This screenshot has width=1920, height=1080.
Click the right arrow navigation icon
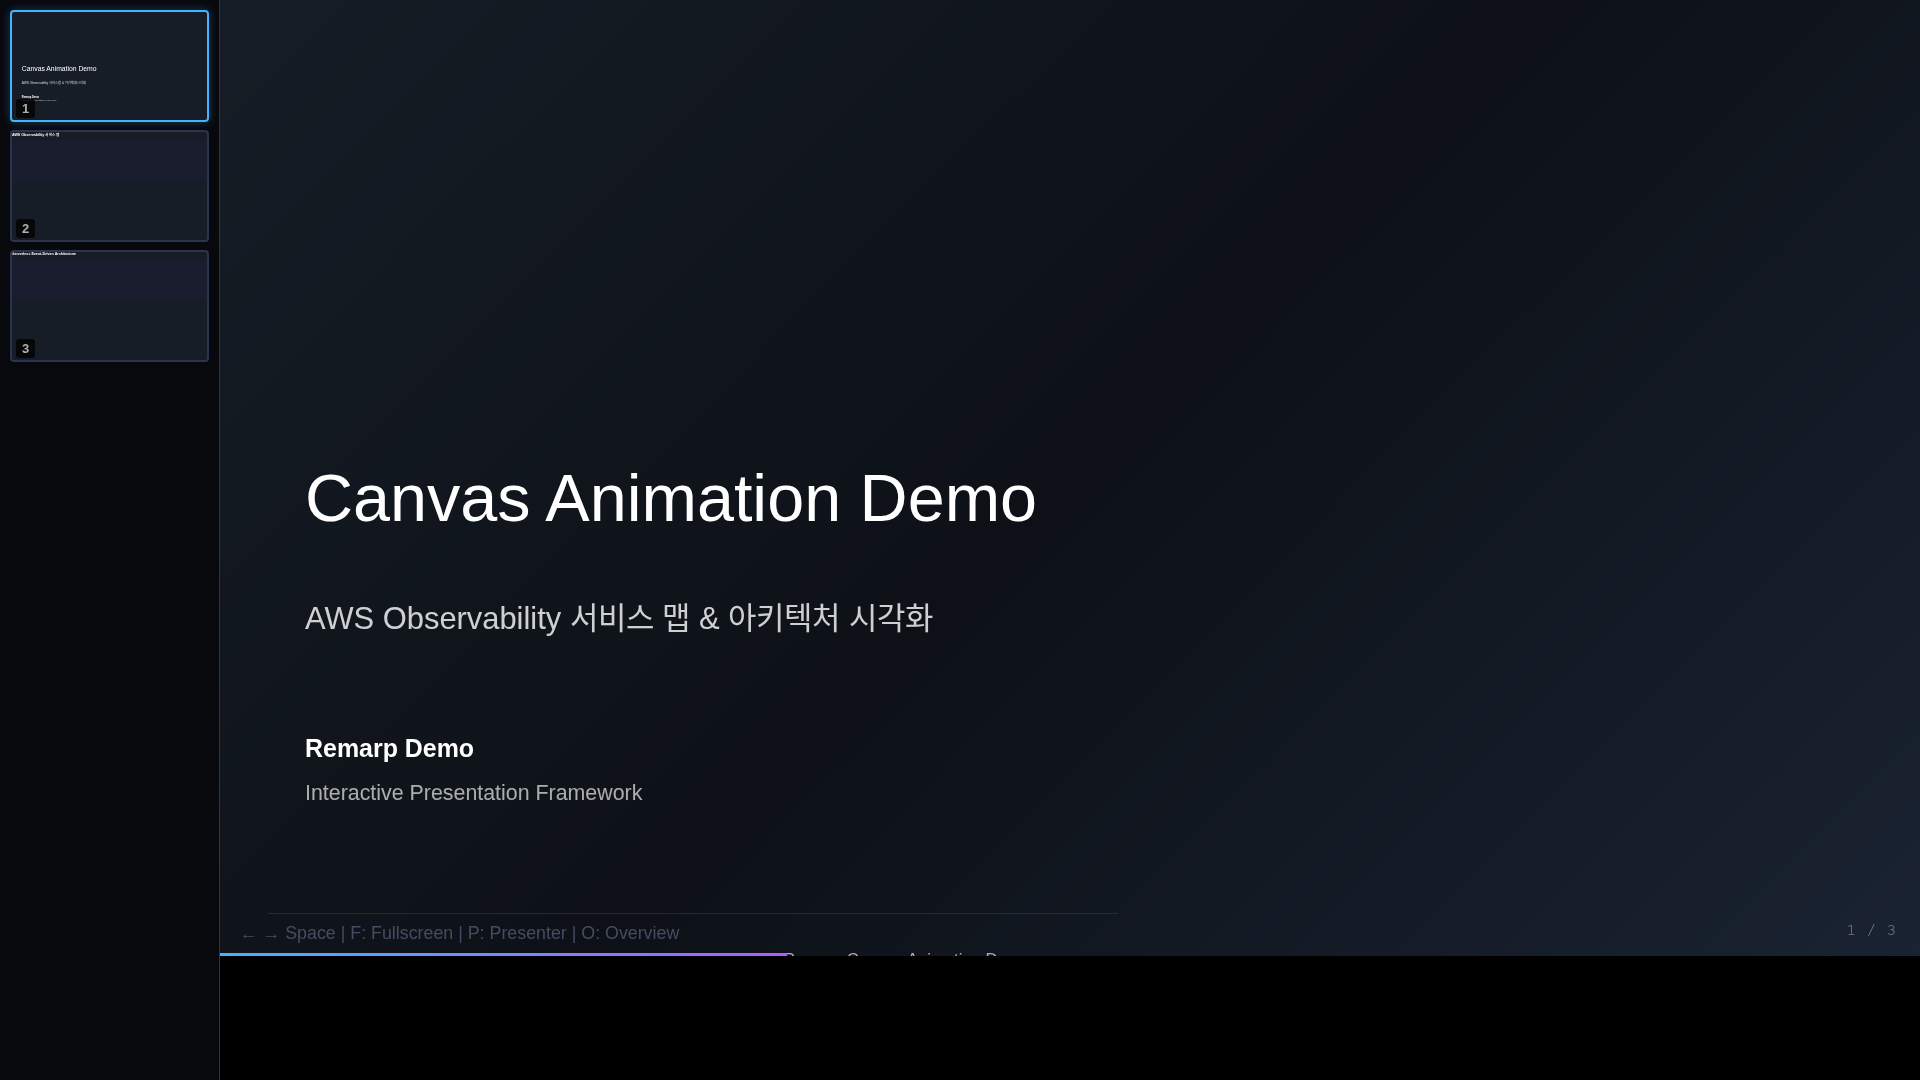pos(270,933)
